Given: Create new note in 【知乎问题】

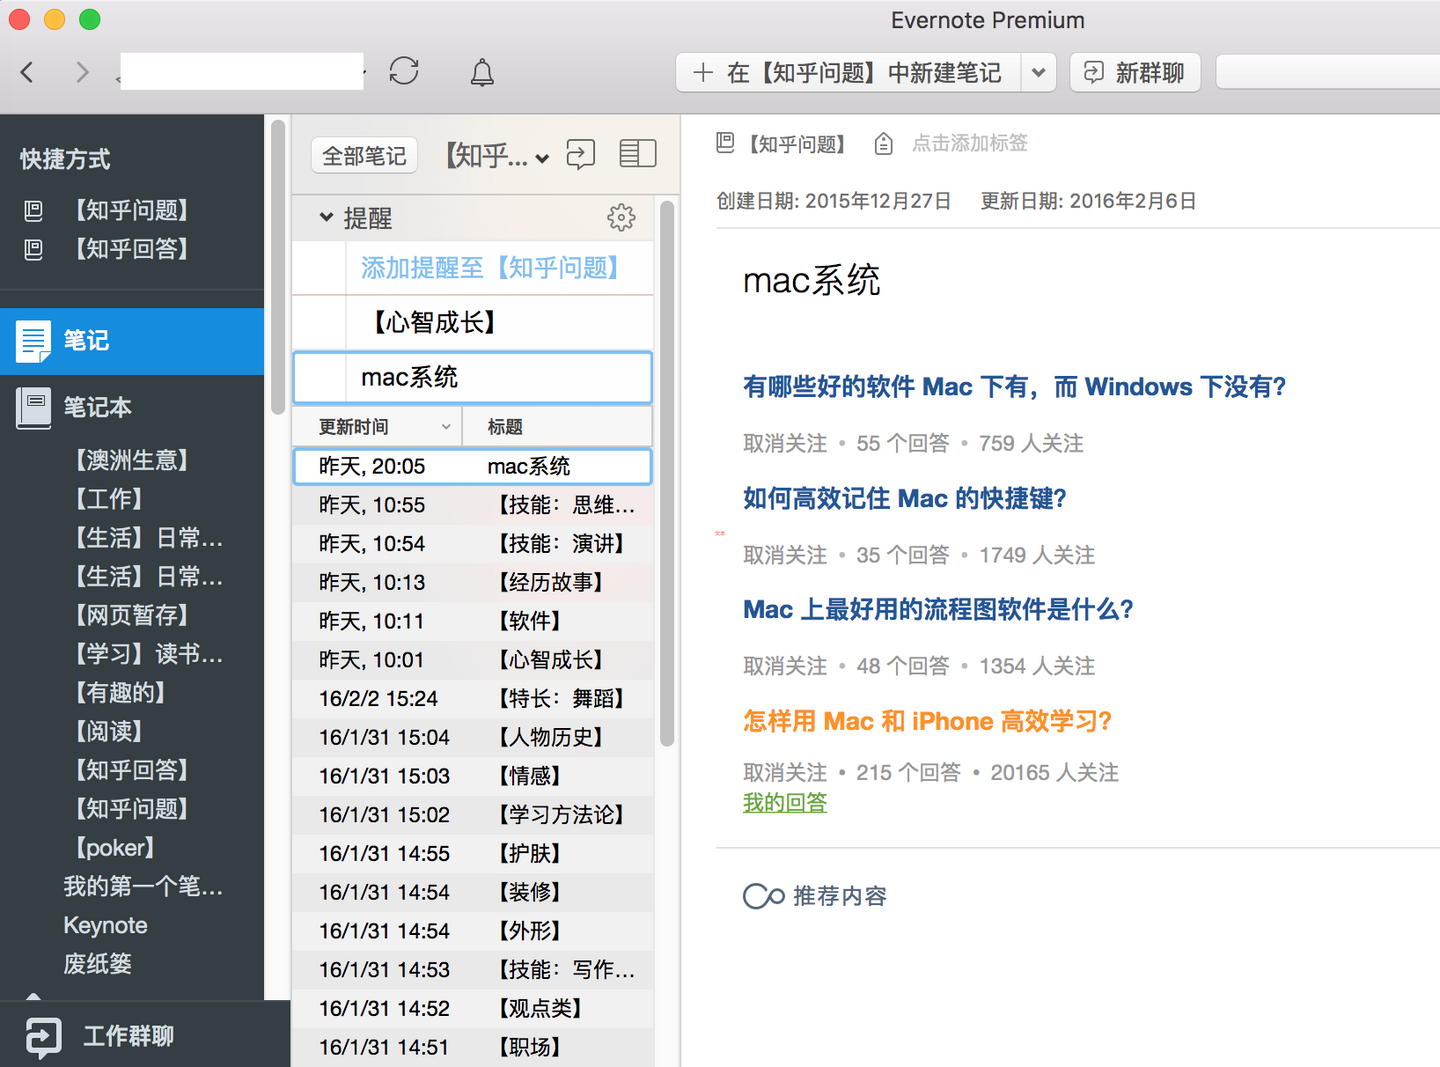Looking at the screenshot, I should [849, 72].
